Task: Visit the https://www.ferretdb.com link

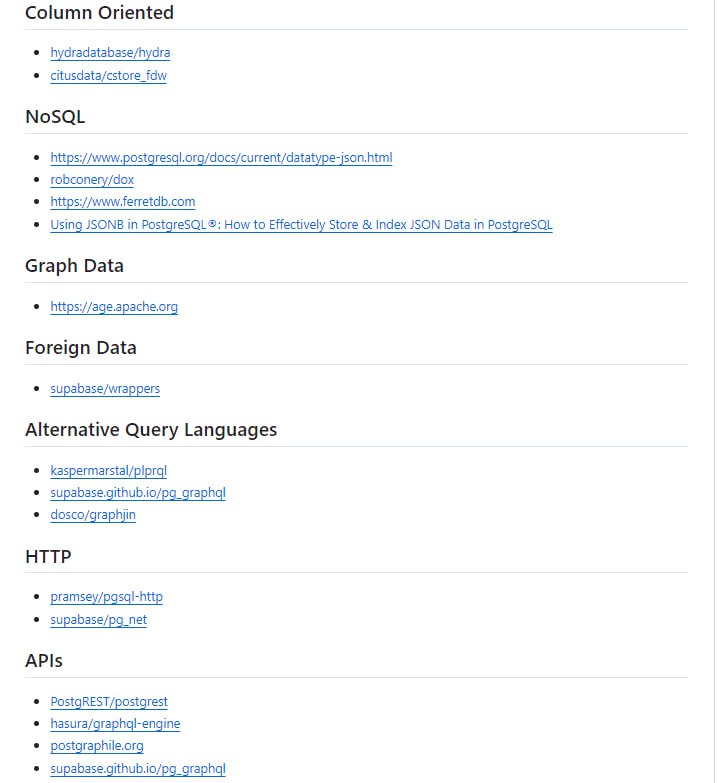Action: coord(122,201)
